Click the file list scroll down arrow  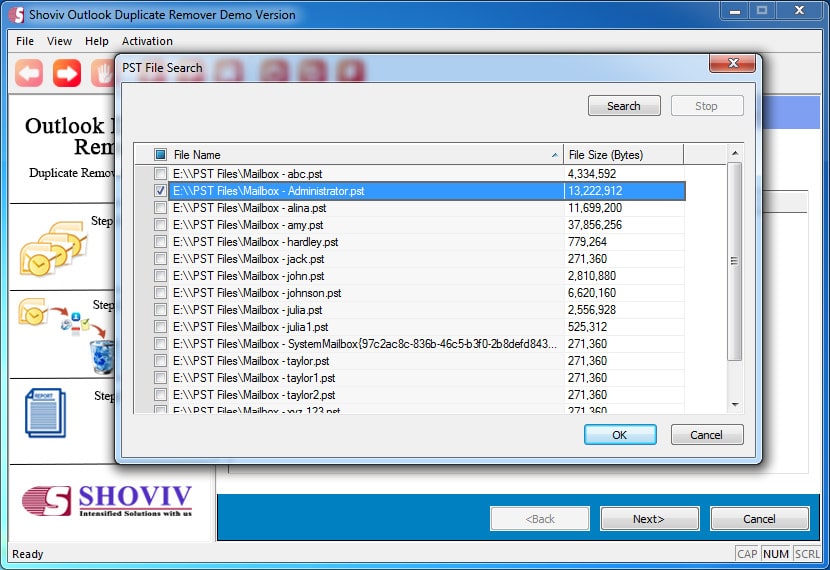click(x=735, y=405)
